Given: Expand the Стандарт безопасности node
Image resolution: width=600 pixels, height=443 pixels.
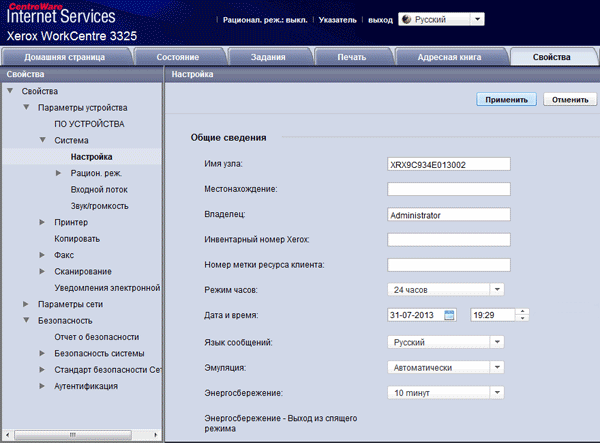Looking at the screenshot, I should [x=42, y=370].
